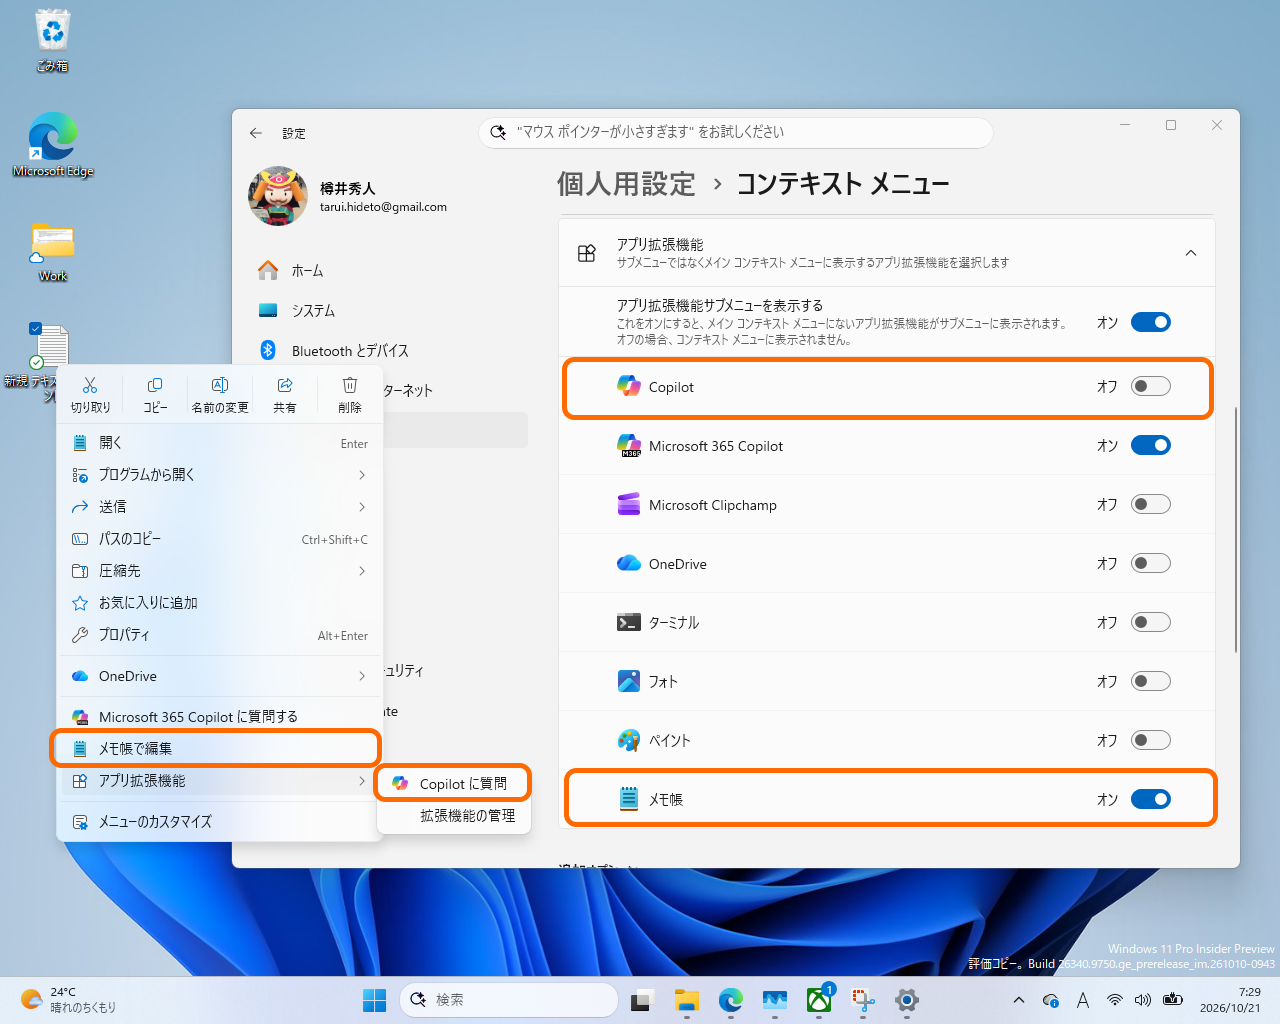This screenshot has height=1024, width=1280.
Task: Open ホーム in Settings sidebar
Action: pyautogui.click(x=389, y=271)
